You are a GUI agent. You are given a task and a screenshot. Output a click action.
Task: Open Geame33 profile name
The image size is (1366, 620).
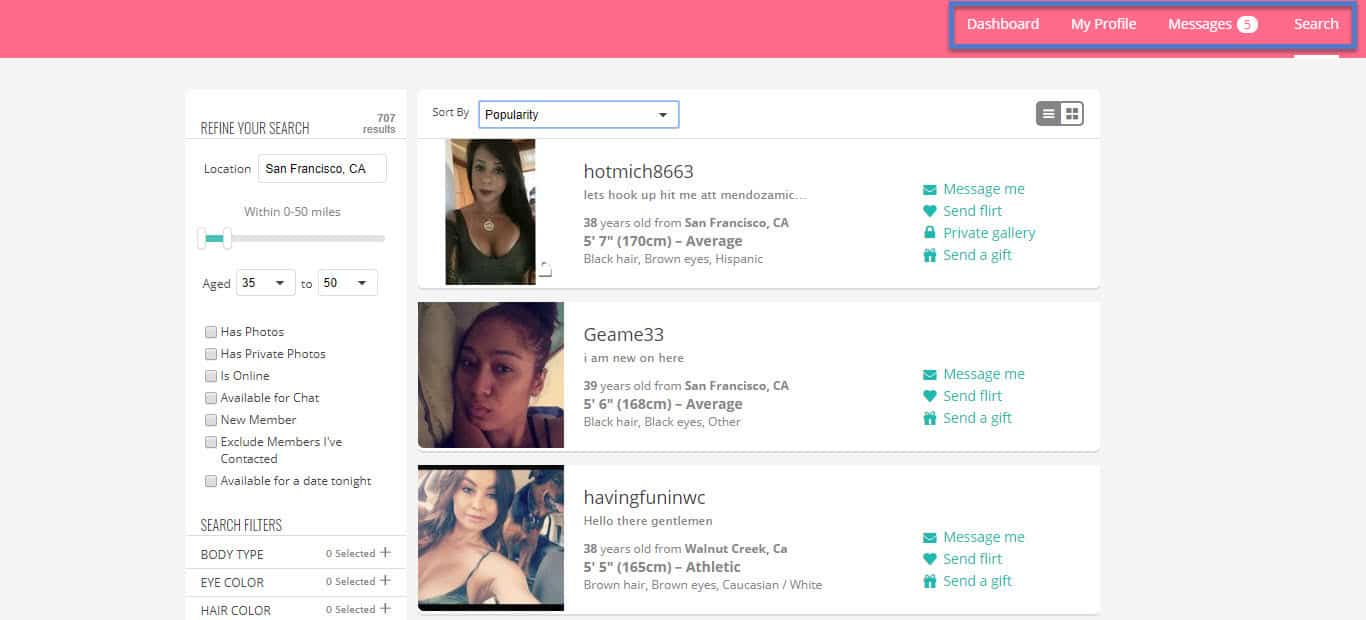tap(624, 335)
